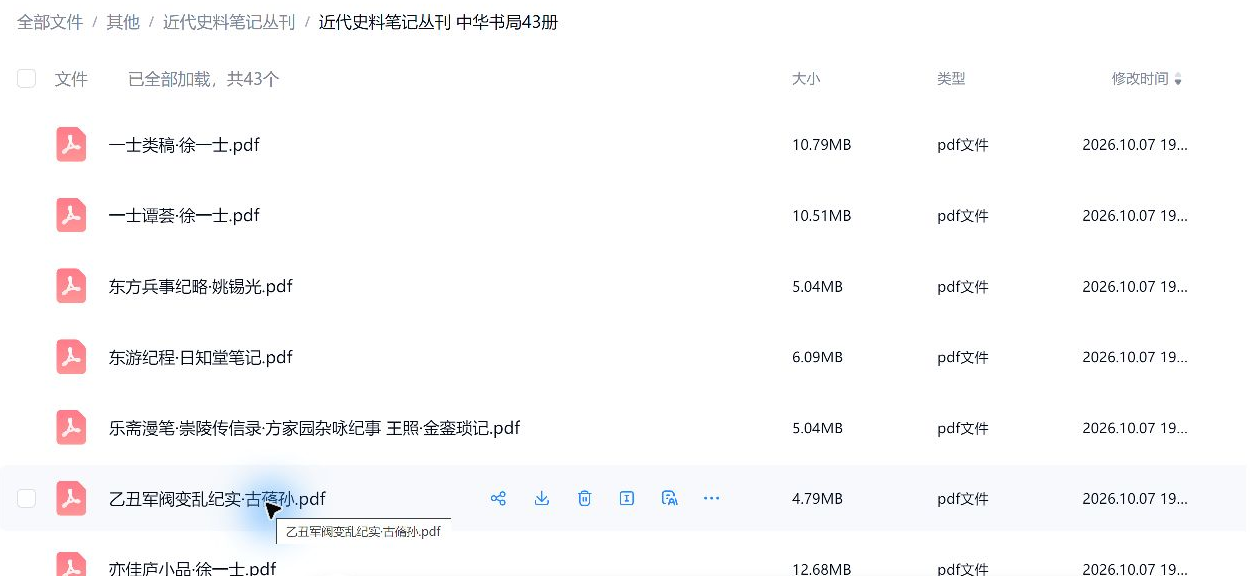Click the 类型 column header
The width and height of the screenshot is (1250, 576).
(x=951, y=79)
